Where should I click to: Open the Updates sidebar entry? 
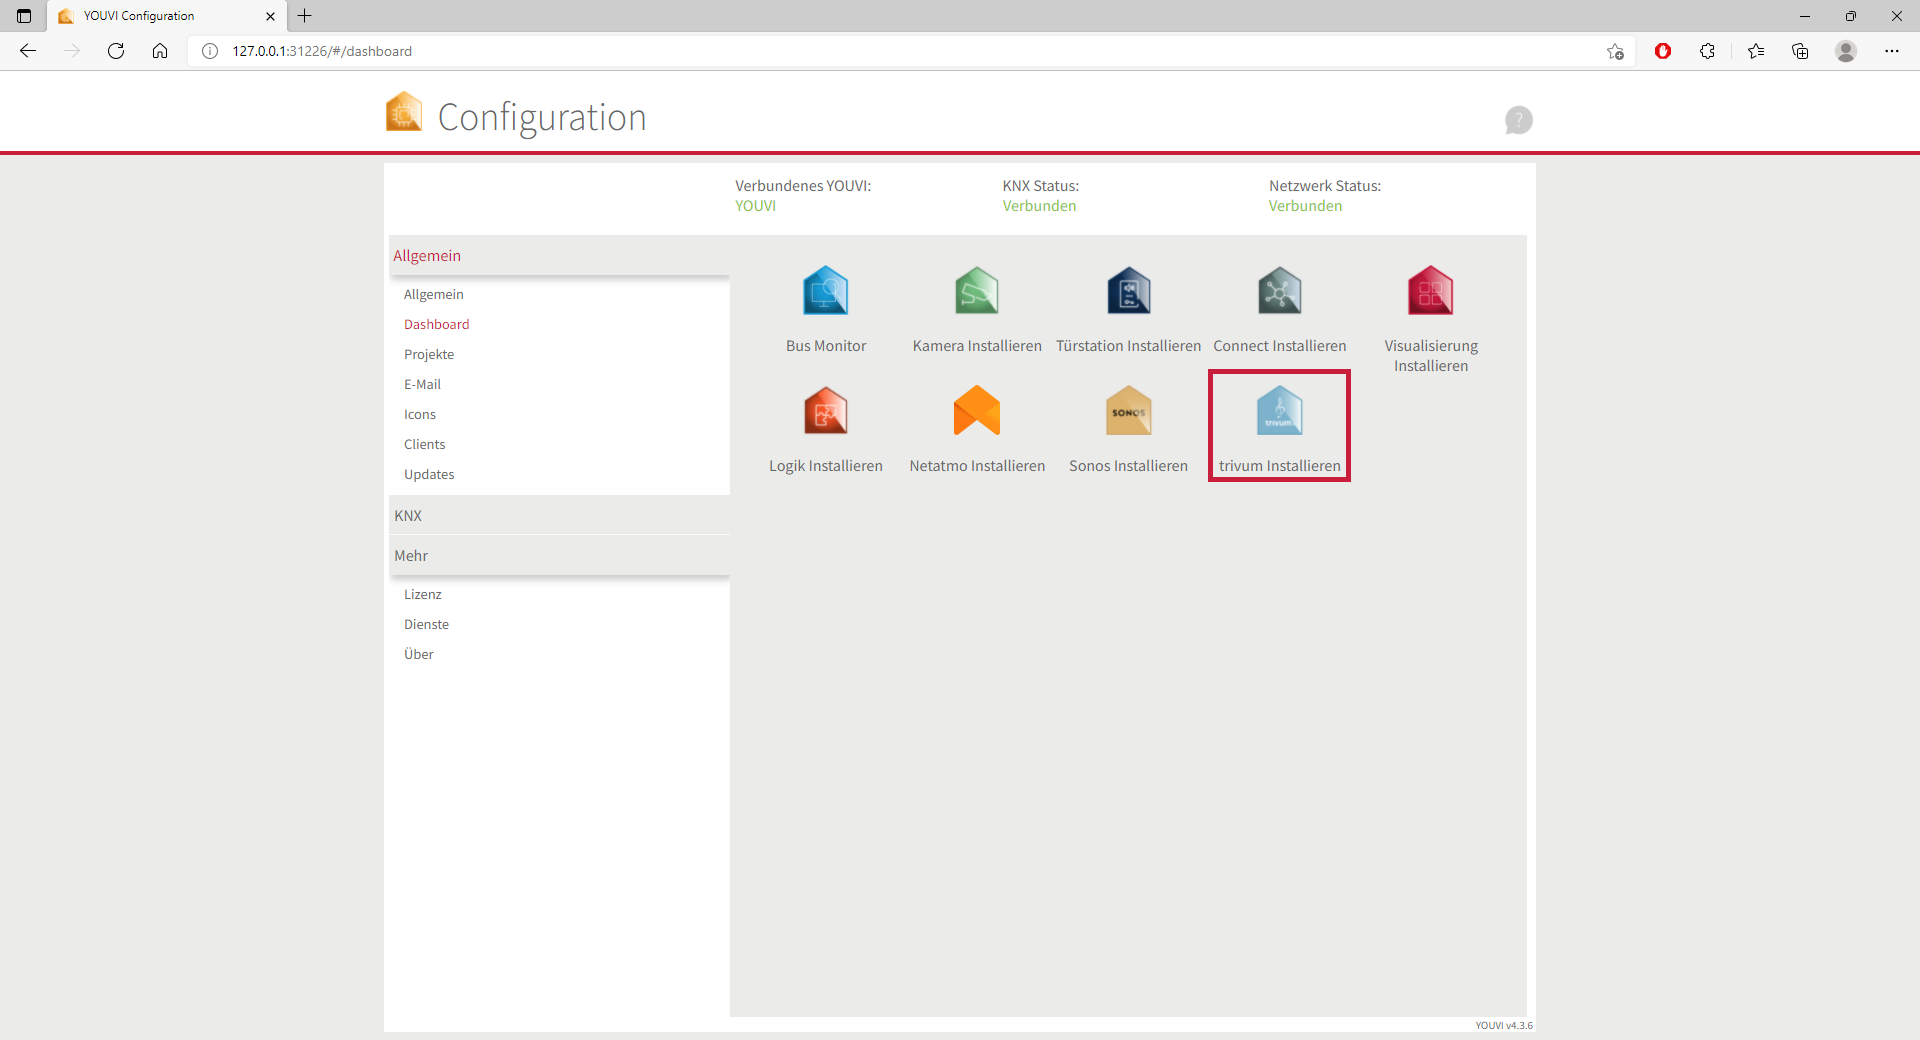pyautogui.click(x=429, y=475)
